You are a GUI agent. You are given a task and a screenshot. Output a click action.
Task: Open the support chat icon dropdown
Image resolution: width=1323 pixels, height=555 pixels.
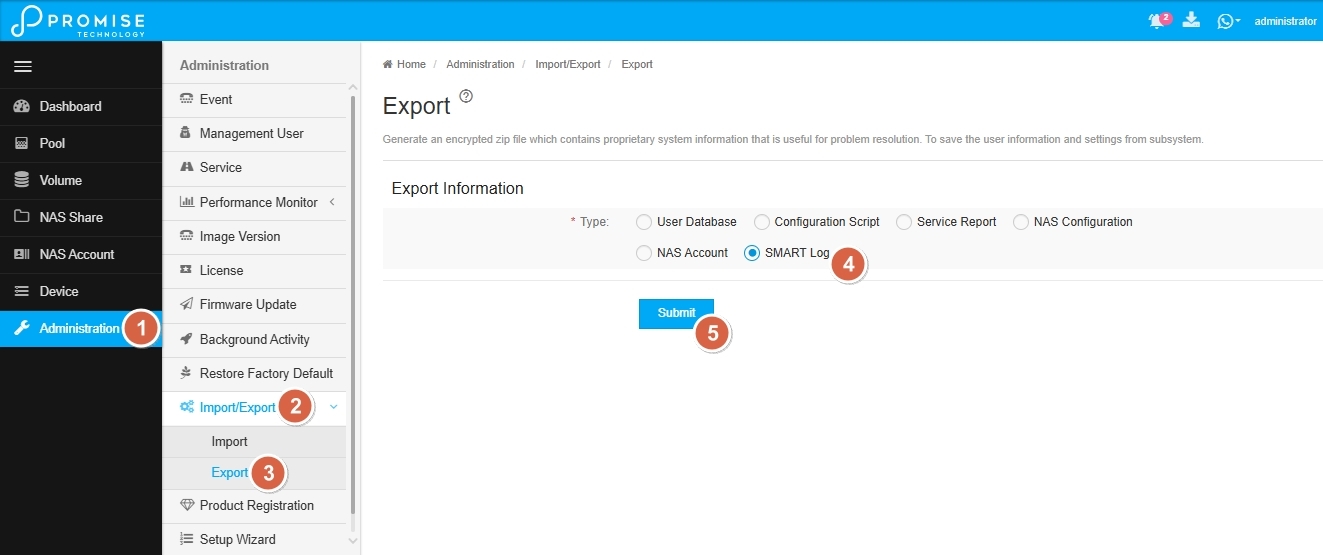(x=1228, y=21)
